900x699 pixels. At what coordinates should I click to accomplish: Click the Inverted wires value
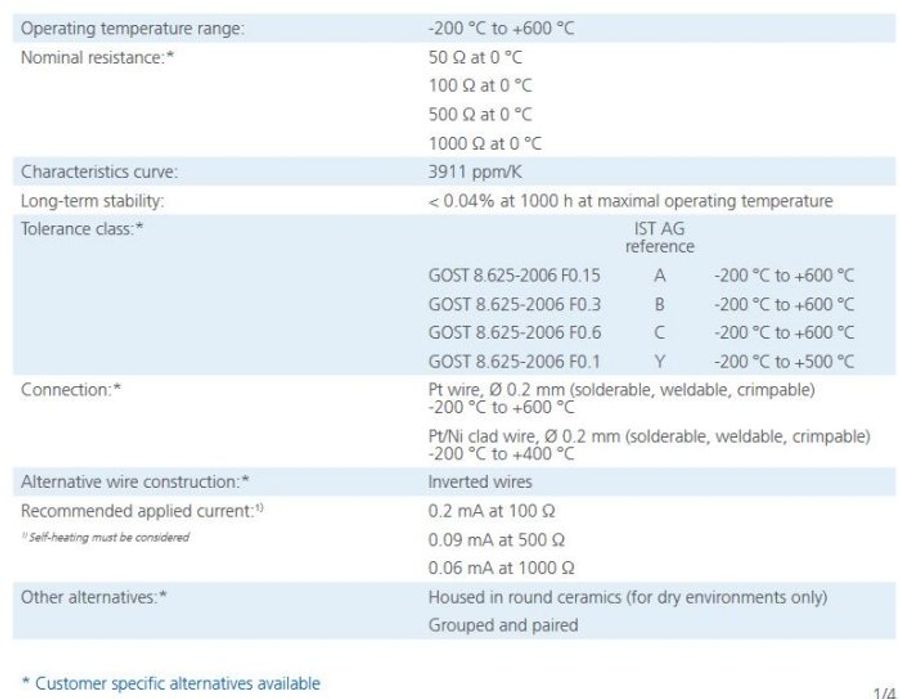[x=479, y=481]
